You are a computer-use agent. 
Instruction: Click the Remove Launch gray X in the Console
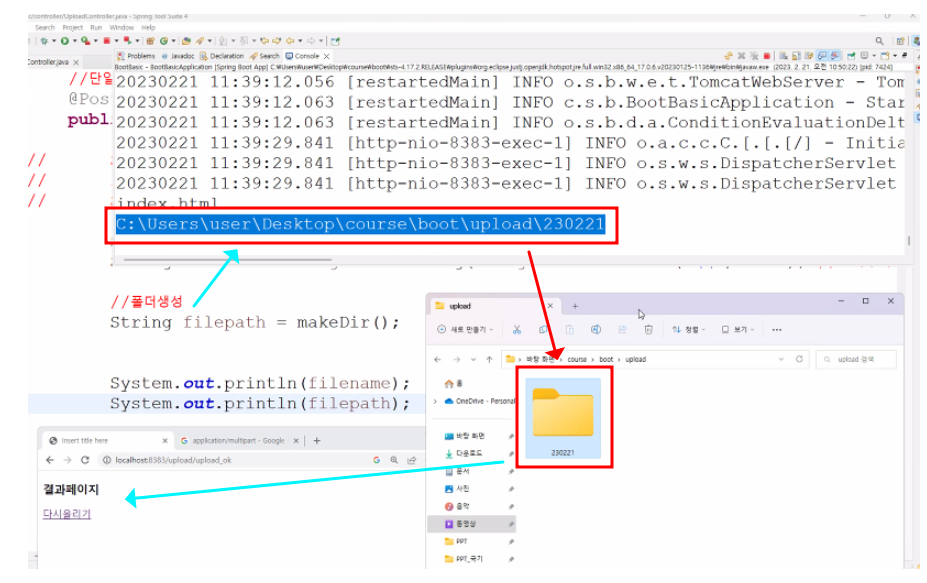click(741, 56)
